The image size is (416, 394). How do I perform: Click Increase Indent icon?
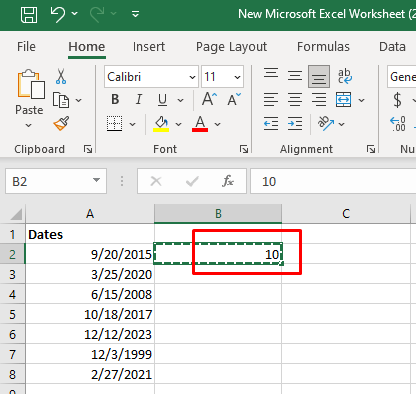295,124
